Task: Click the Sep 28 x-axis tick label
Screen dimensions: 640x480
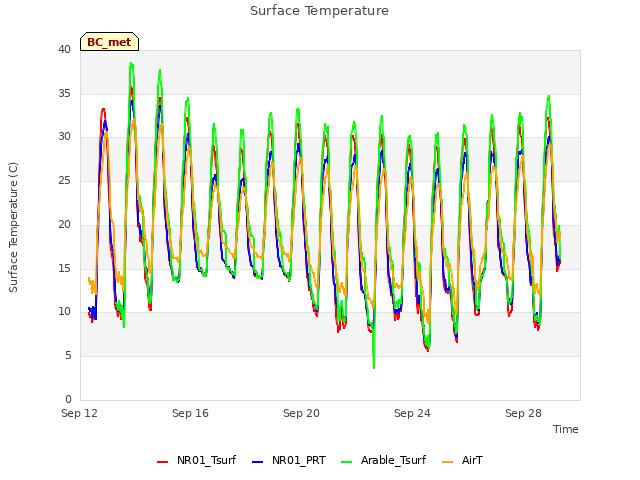Action: 523,413
